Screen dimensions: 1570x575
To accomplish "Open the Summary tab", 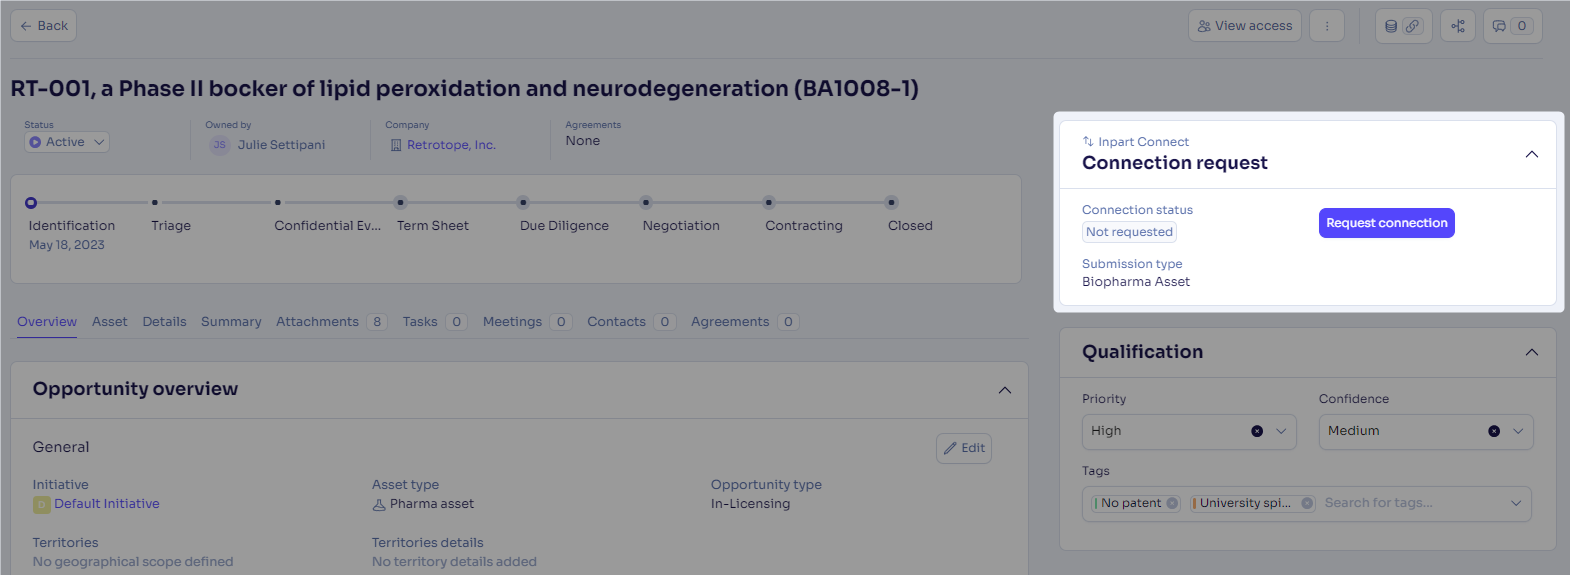I will (231, 322).
